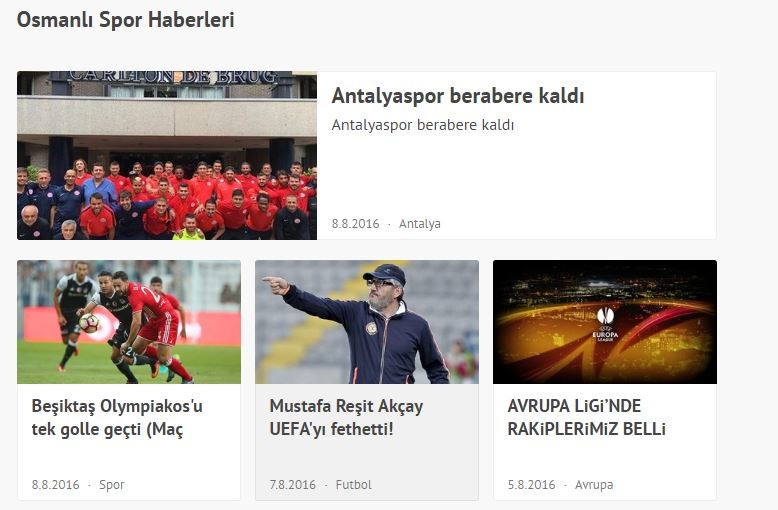Select the date 8.8.2016 beside Spor
Screen dimensions: 778x510
pos(56,484)
